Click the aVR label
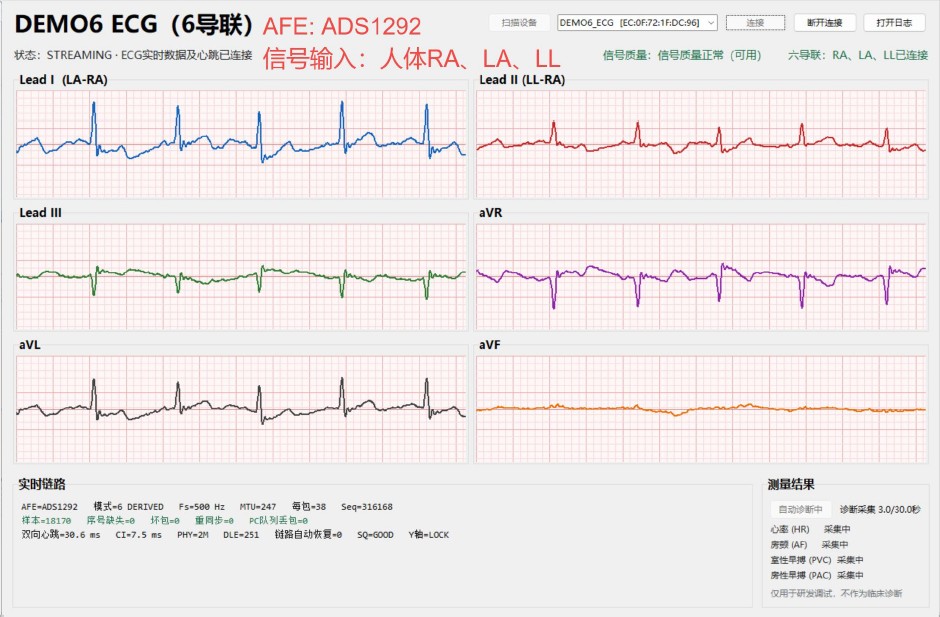Screen dimensions: 940x617 click(x=490, y=213)
